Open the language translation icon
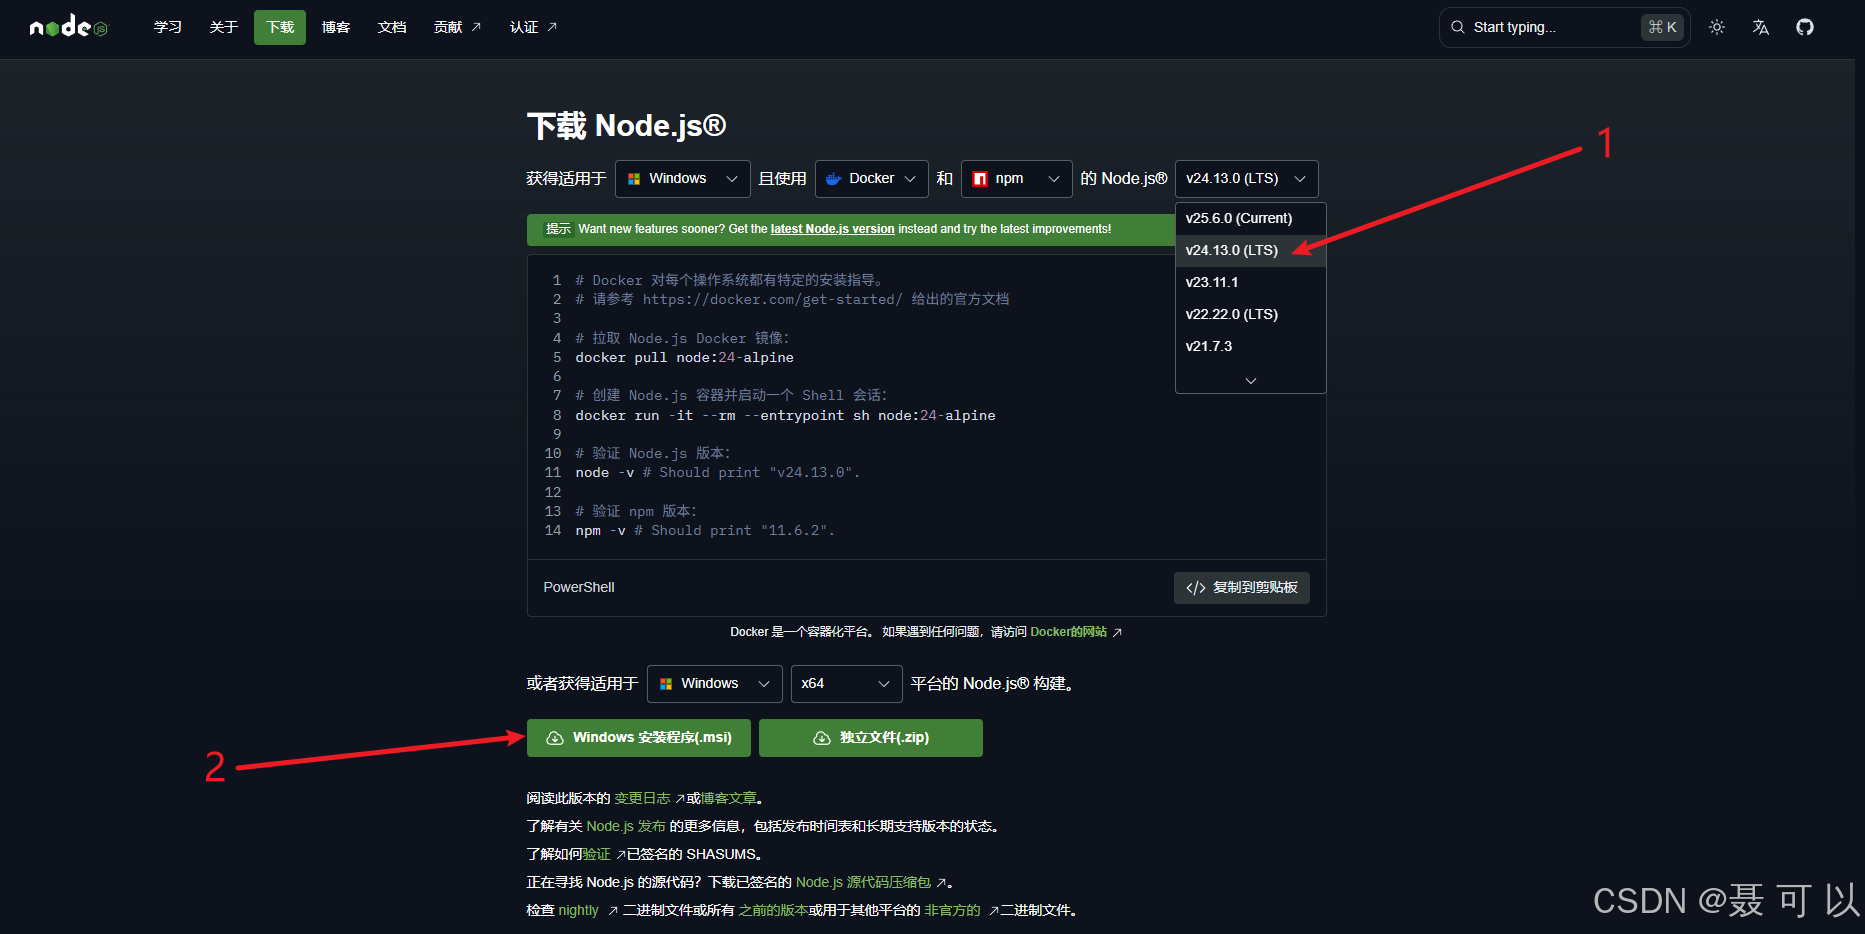The image size is (1865, 934). [1761, 27]
